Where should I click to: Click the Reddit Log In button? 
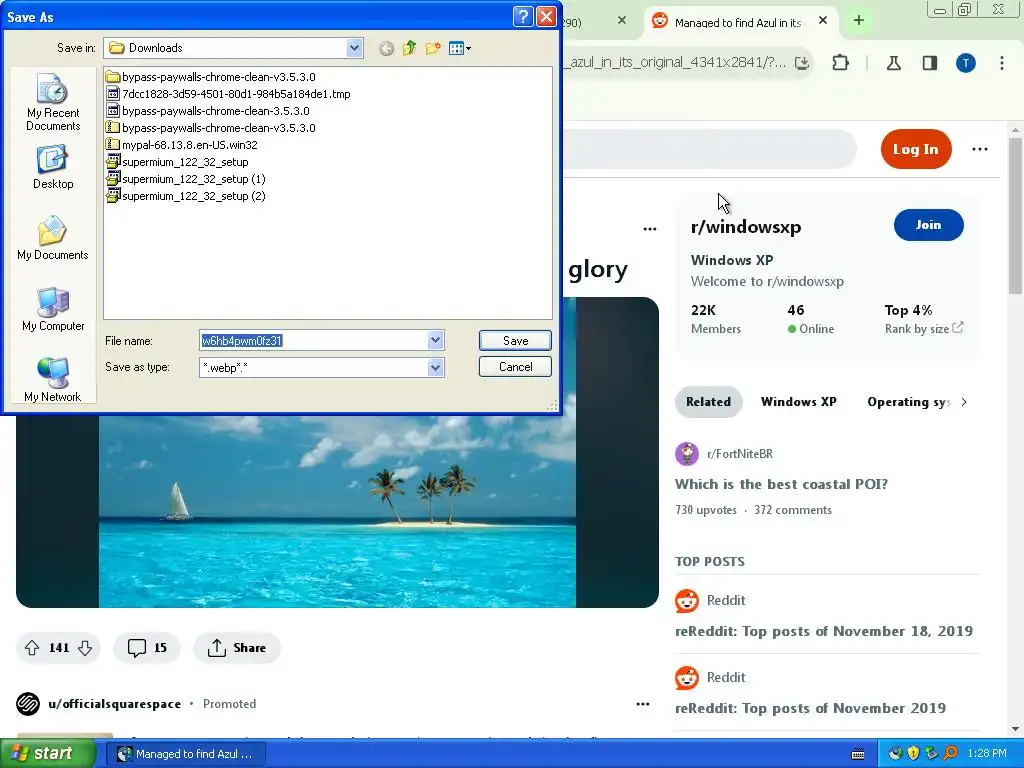click(916, 149)
